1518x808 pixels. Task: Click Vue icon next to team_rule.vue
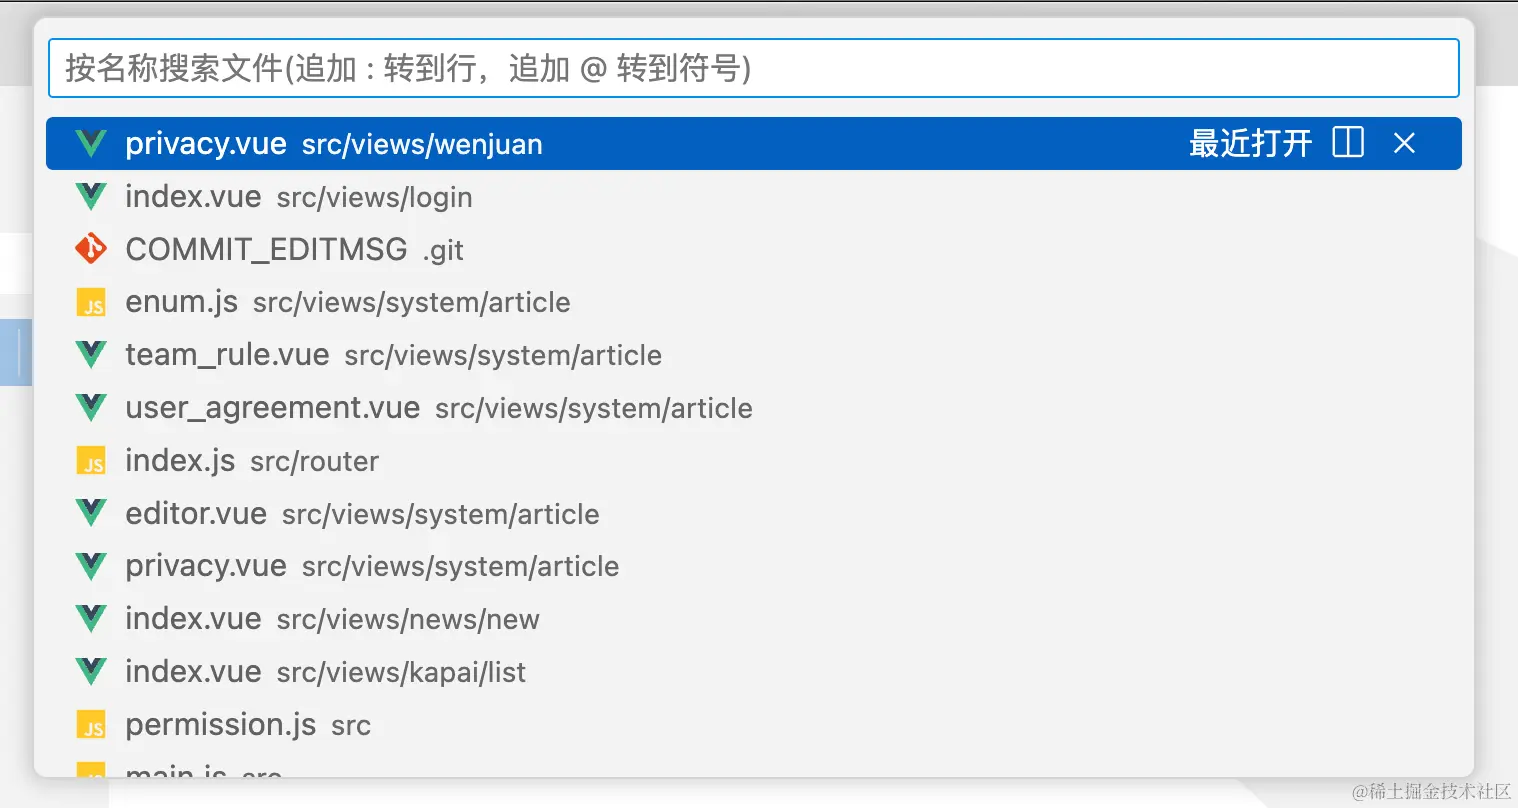tap(91, 355)
